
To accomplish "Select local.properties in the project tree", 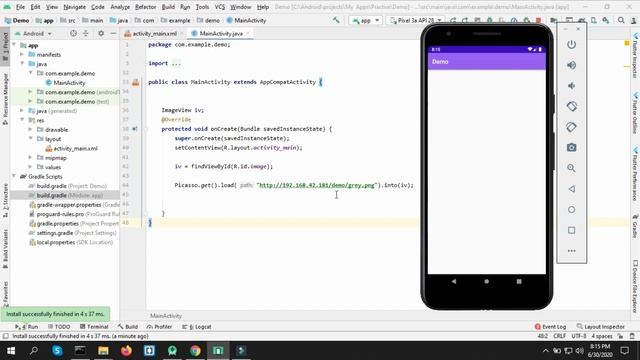I will [71, 242].
